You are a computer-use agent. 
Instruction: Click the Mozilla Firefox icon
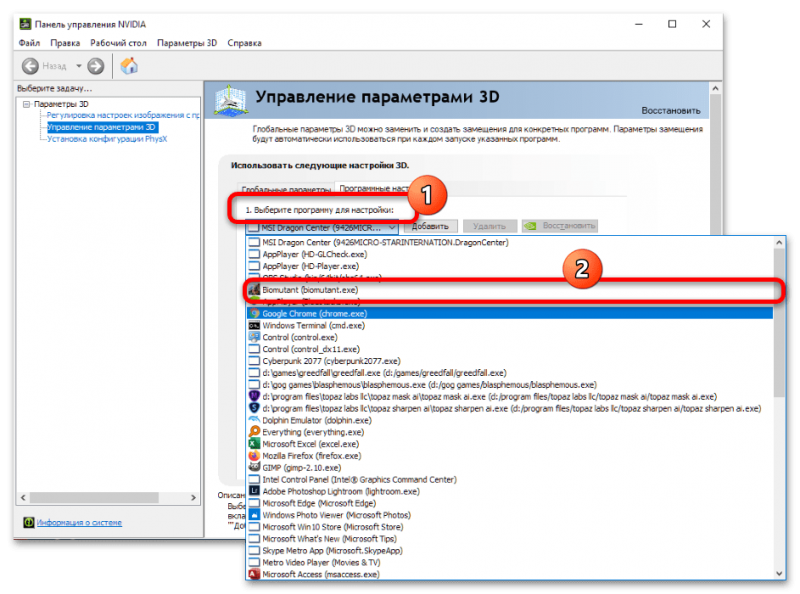coord(254,456)
